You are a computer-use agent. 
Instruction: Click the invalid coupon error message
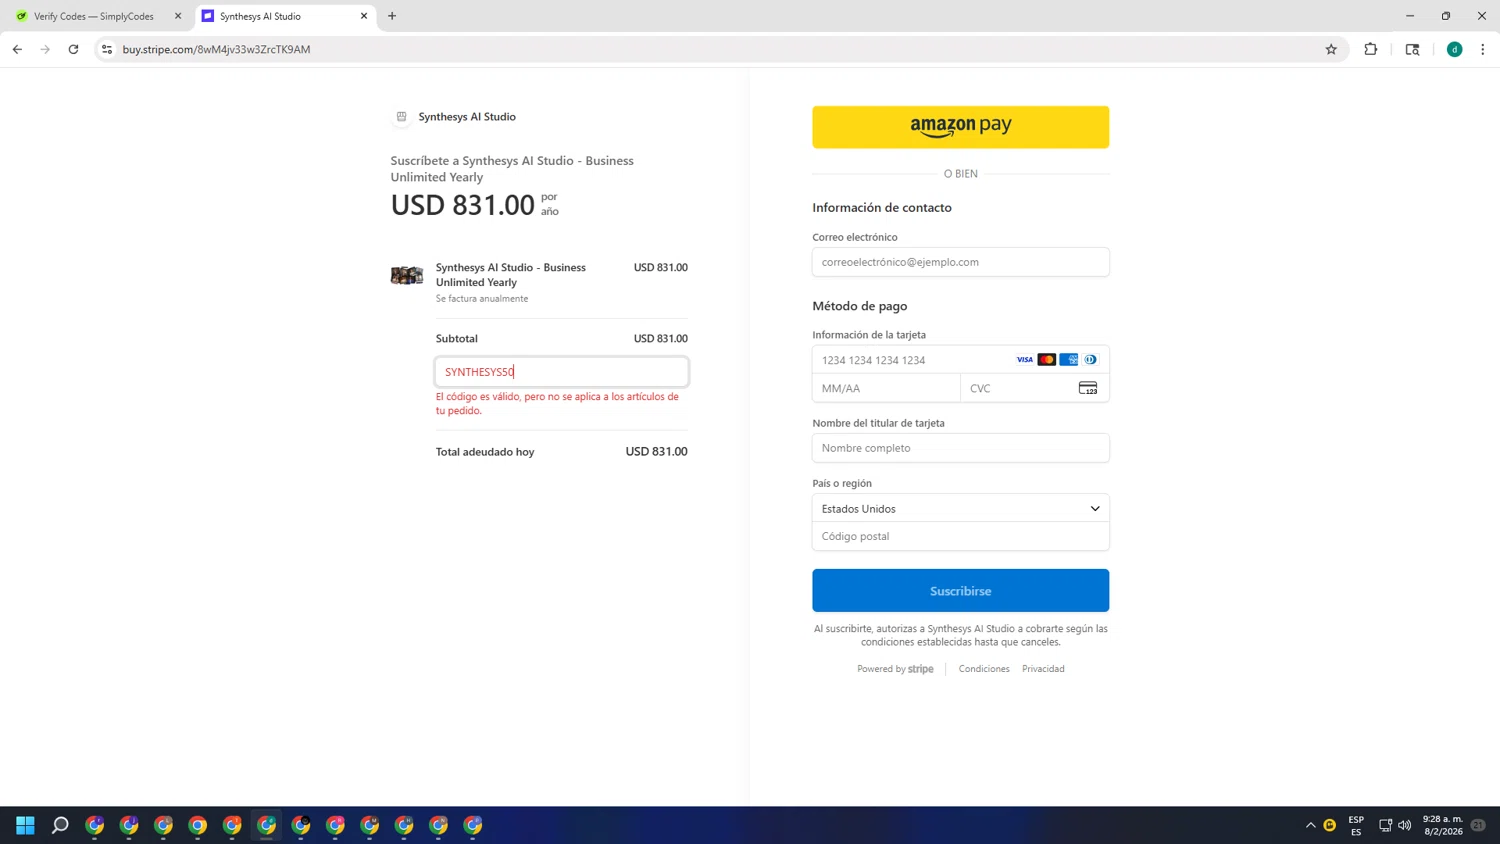click(557, 404)
